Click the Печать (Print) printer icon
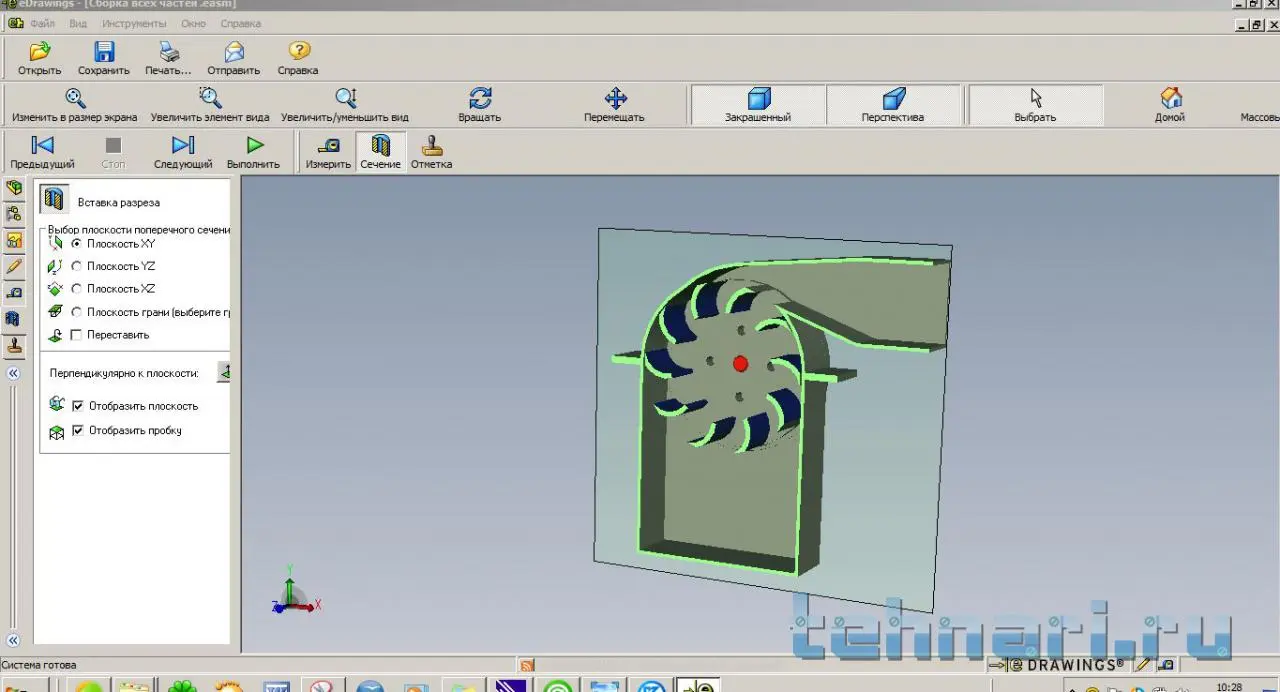Image resolution: width=1280 pixels, height=692 pixels. tap(168, 51)
